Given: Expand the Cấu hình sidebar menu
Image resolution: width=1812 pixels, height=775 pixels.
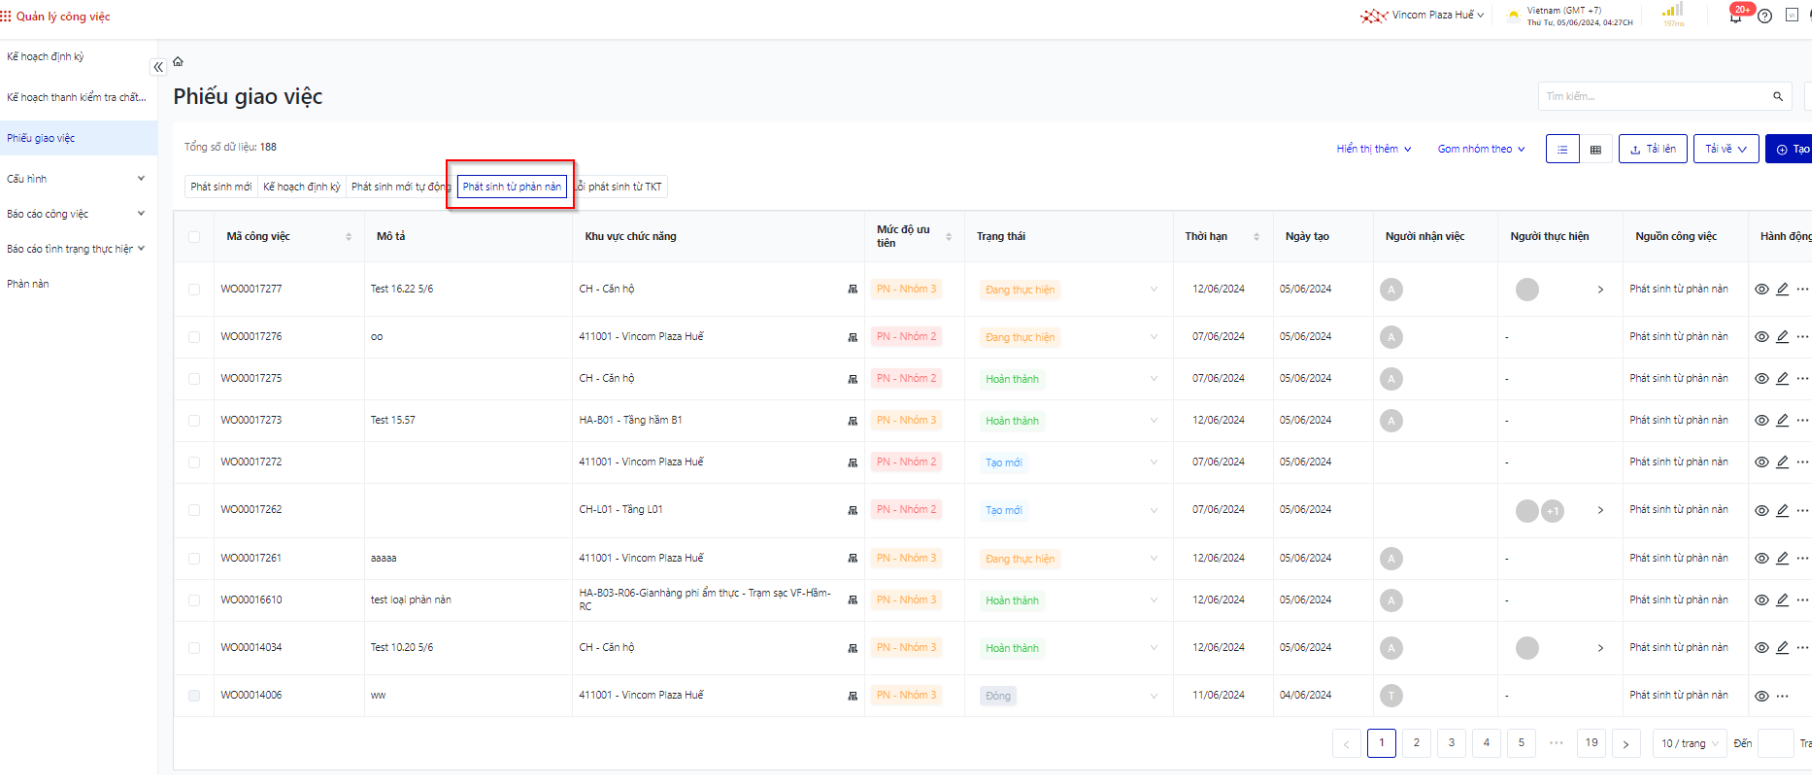Looking at the screenshot, I should click(76, 179).
